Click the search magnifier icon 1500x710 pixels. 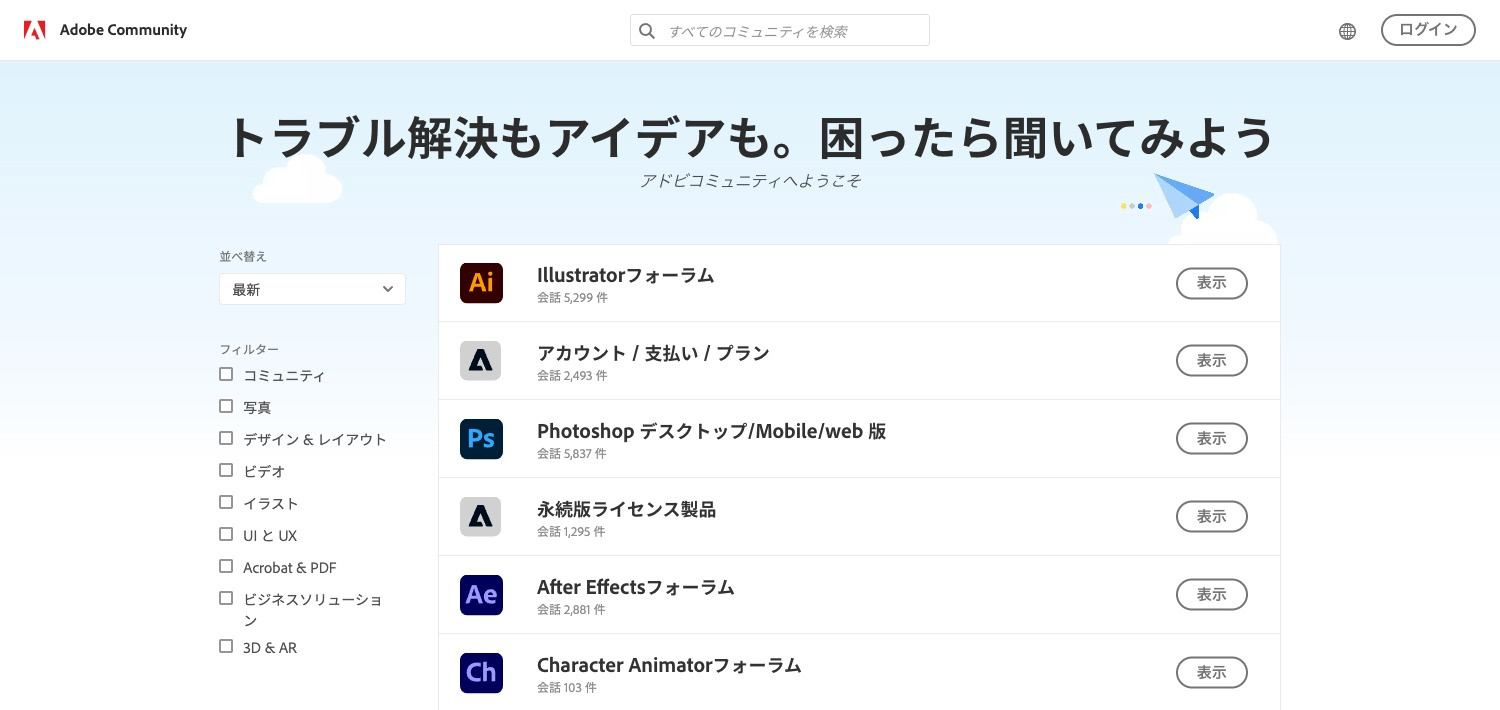pos(647,31)
